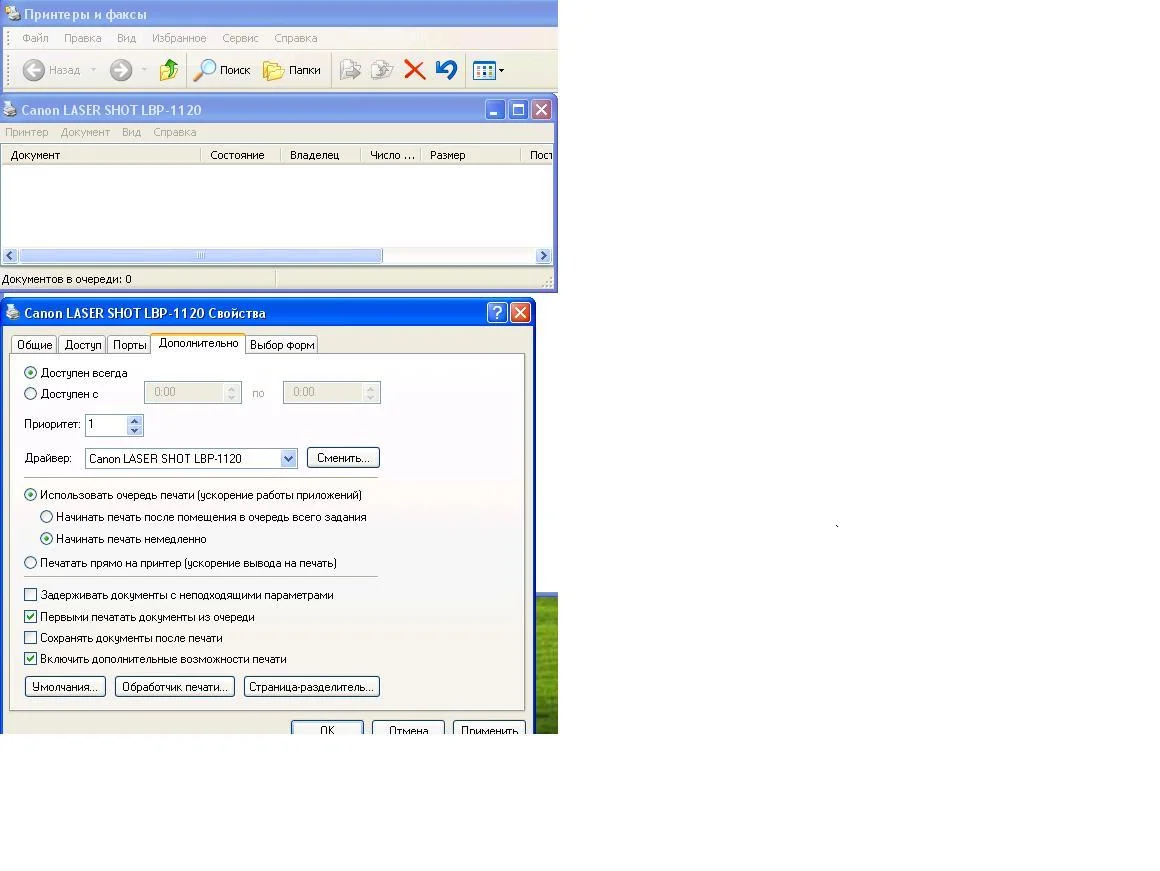The image size is (1160, 871).
Task: Click the queue's horizontal scrollbar thumb
Action: (x=200, y=256)
